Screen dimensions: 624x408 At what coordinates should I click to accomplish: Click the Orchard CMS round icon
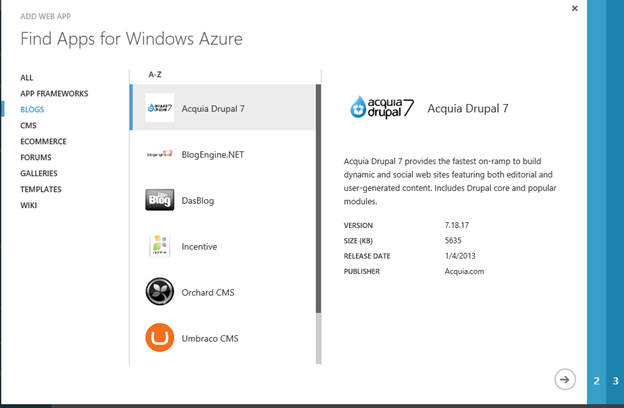(160, 292)
